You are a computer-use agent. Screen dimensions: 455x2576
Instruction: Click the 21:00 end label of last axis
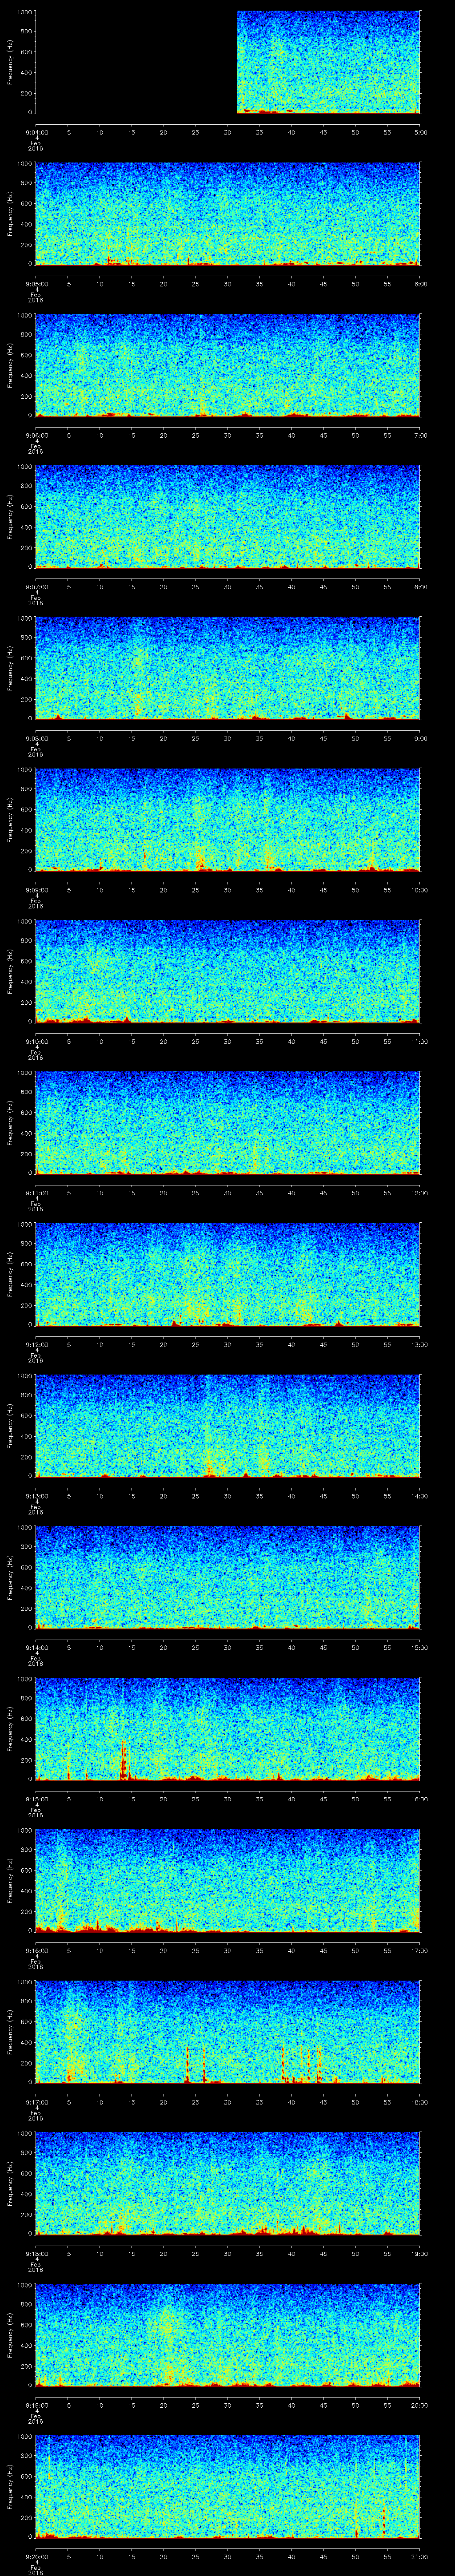pyautogui.click(x=420, y=2556)
